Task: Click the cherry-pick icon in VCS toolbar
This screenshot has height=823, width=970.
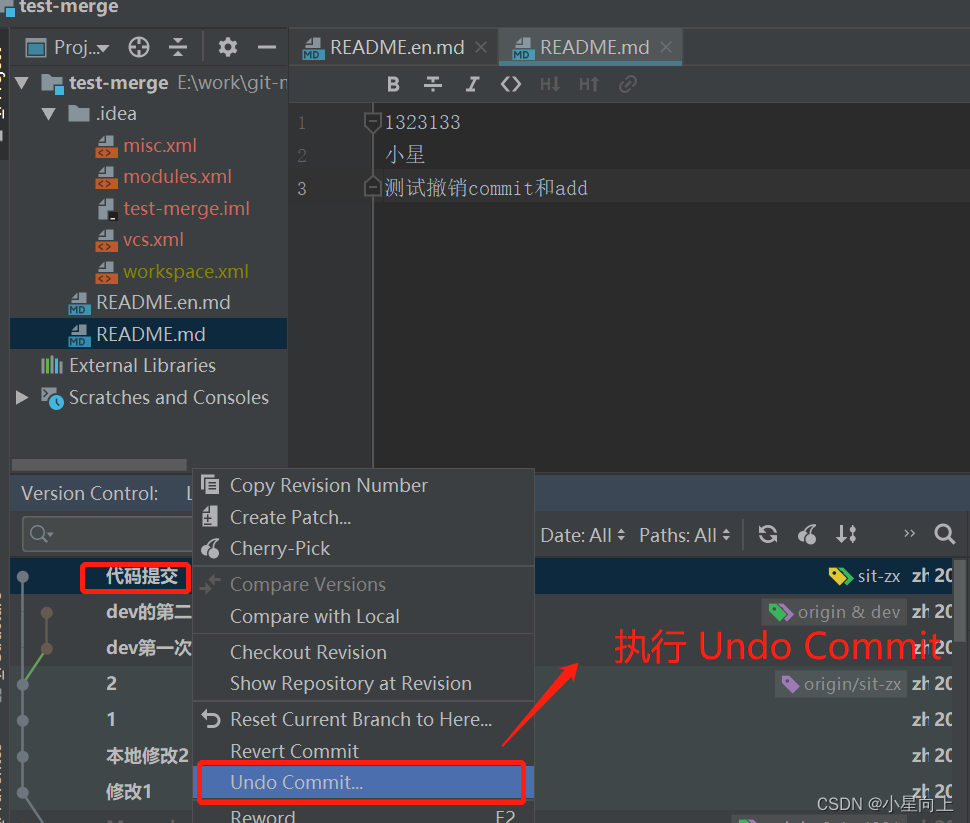Action: pyautogui.click(x=807, y=535)
